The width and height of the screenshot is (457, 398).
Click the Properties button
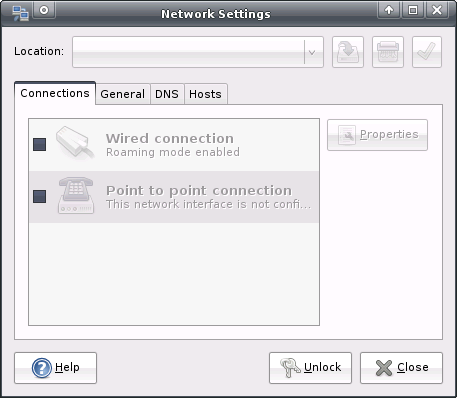pyautogui.click(x=377, y=135)
